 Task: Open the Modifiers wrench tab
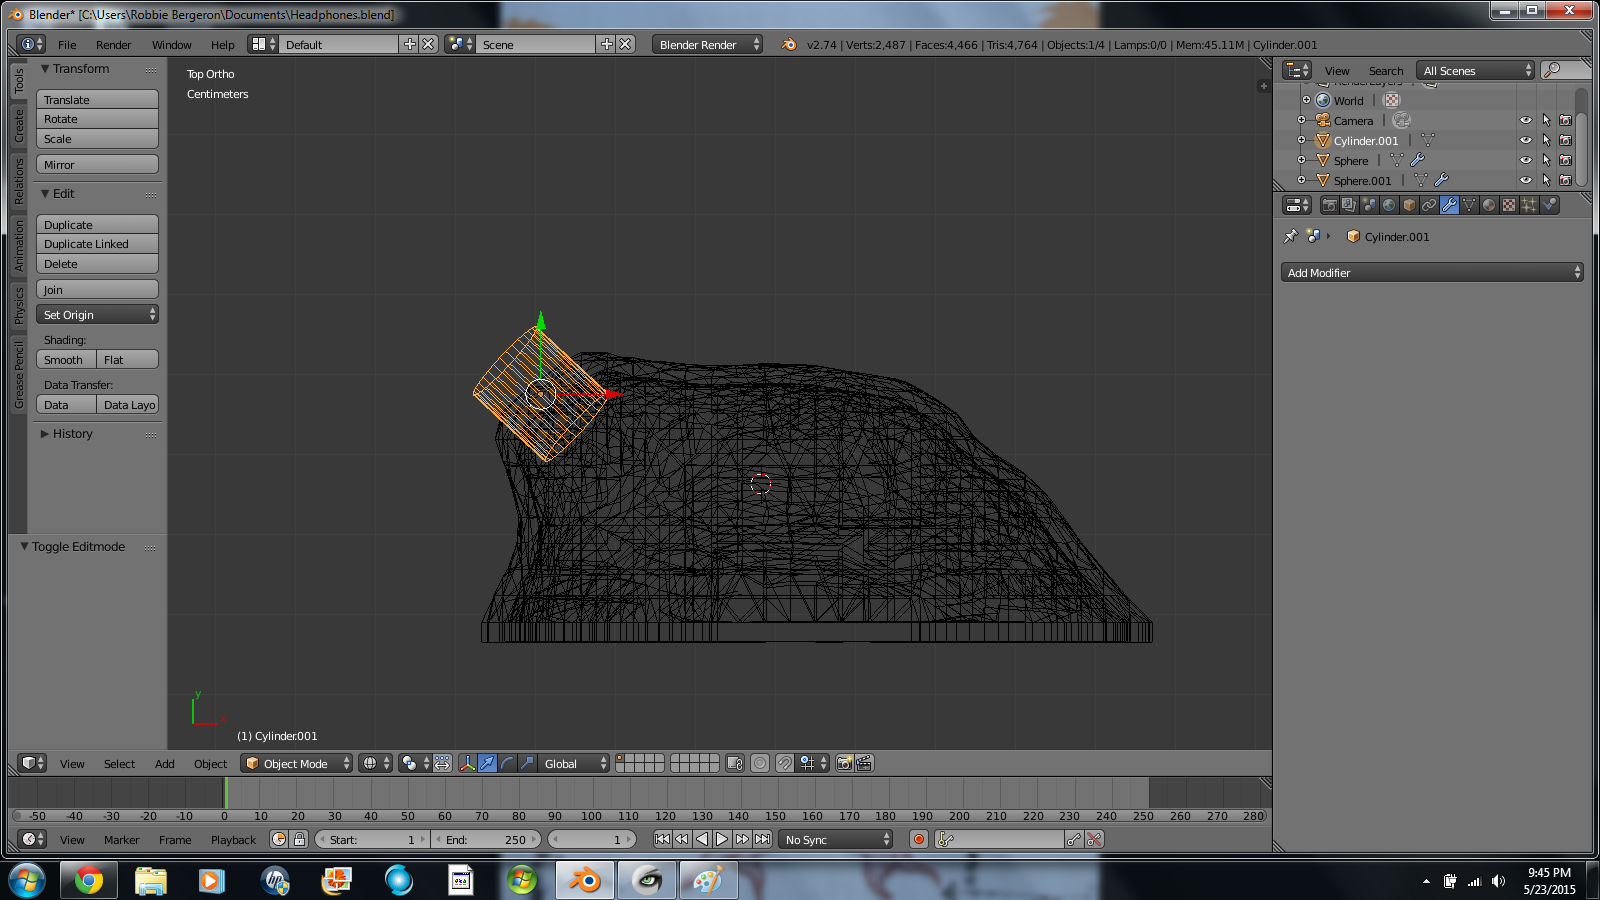click(x=1449, y=205)
